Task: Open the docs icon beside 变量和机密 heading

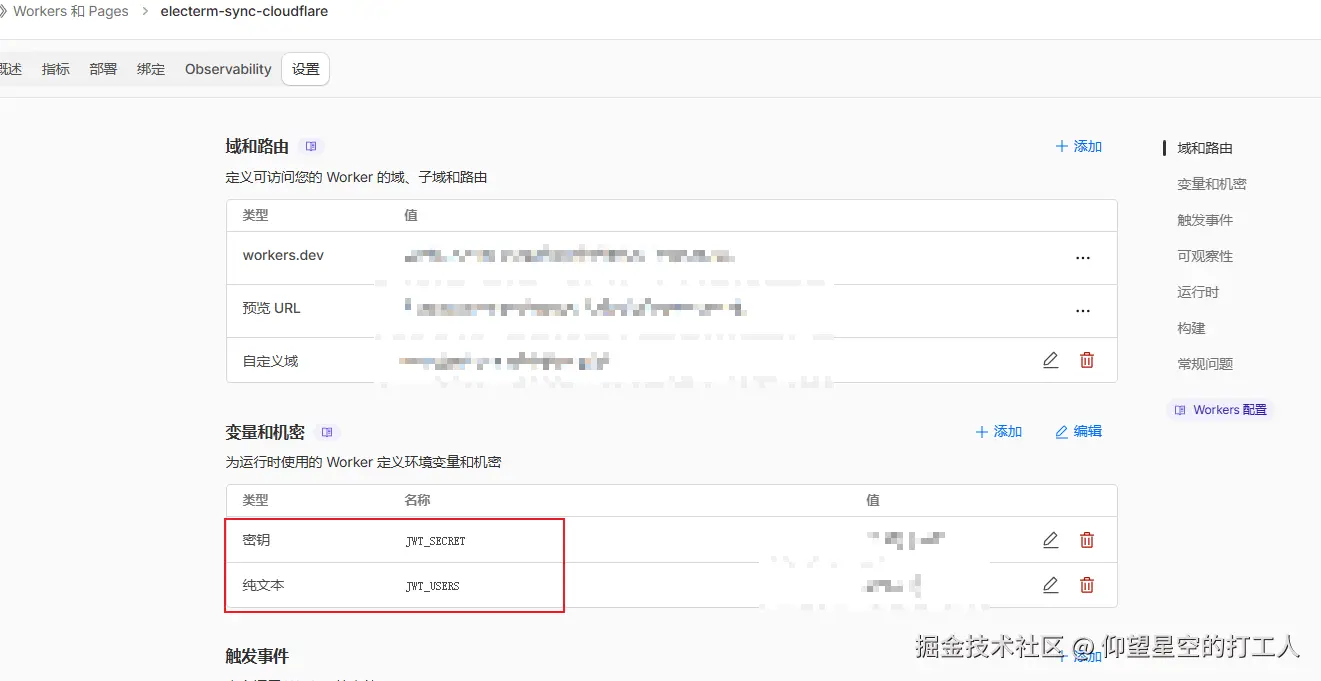Action: [x=327, y=432]
